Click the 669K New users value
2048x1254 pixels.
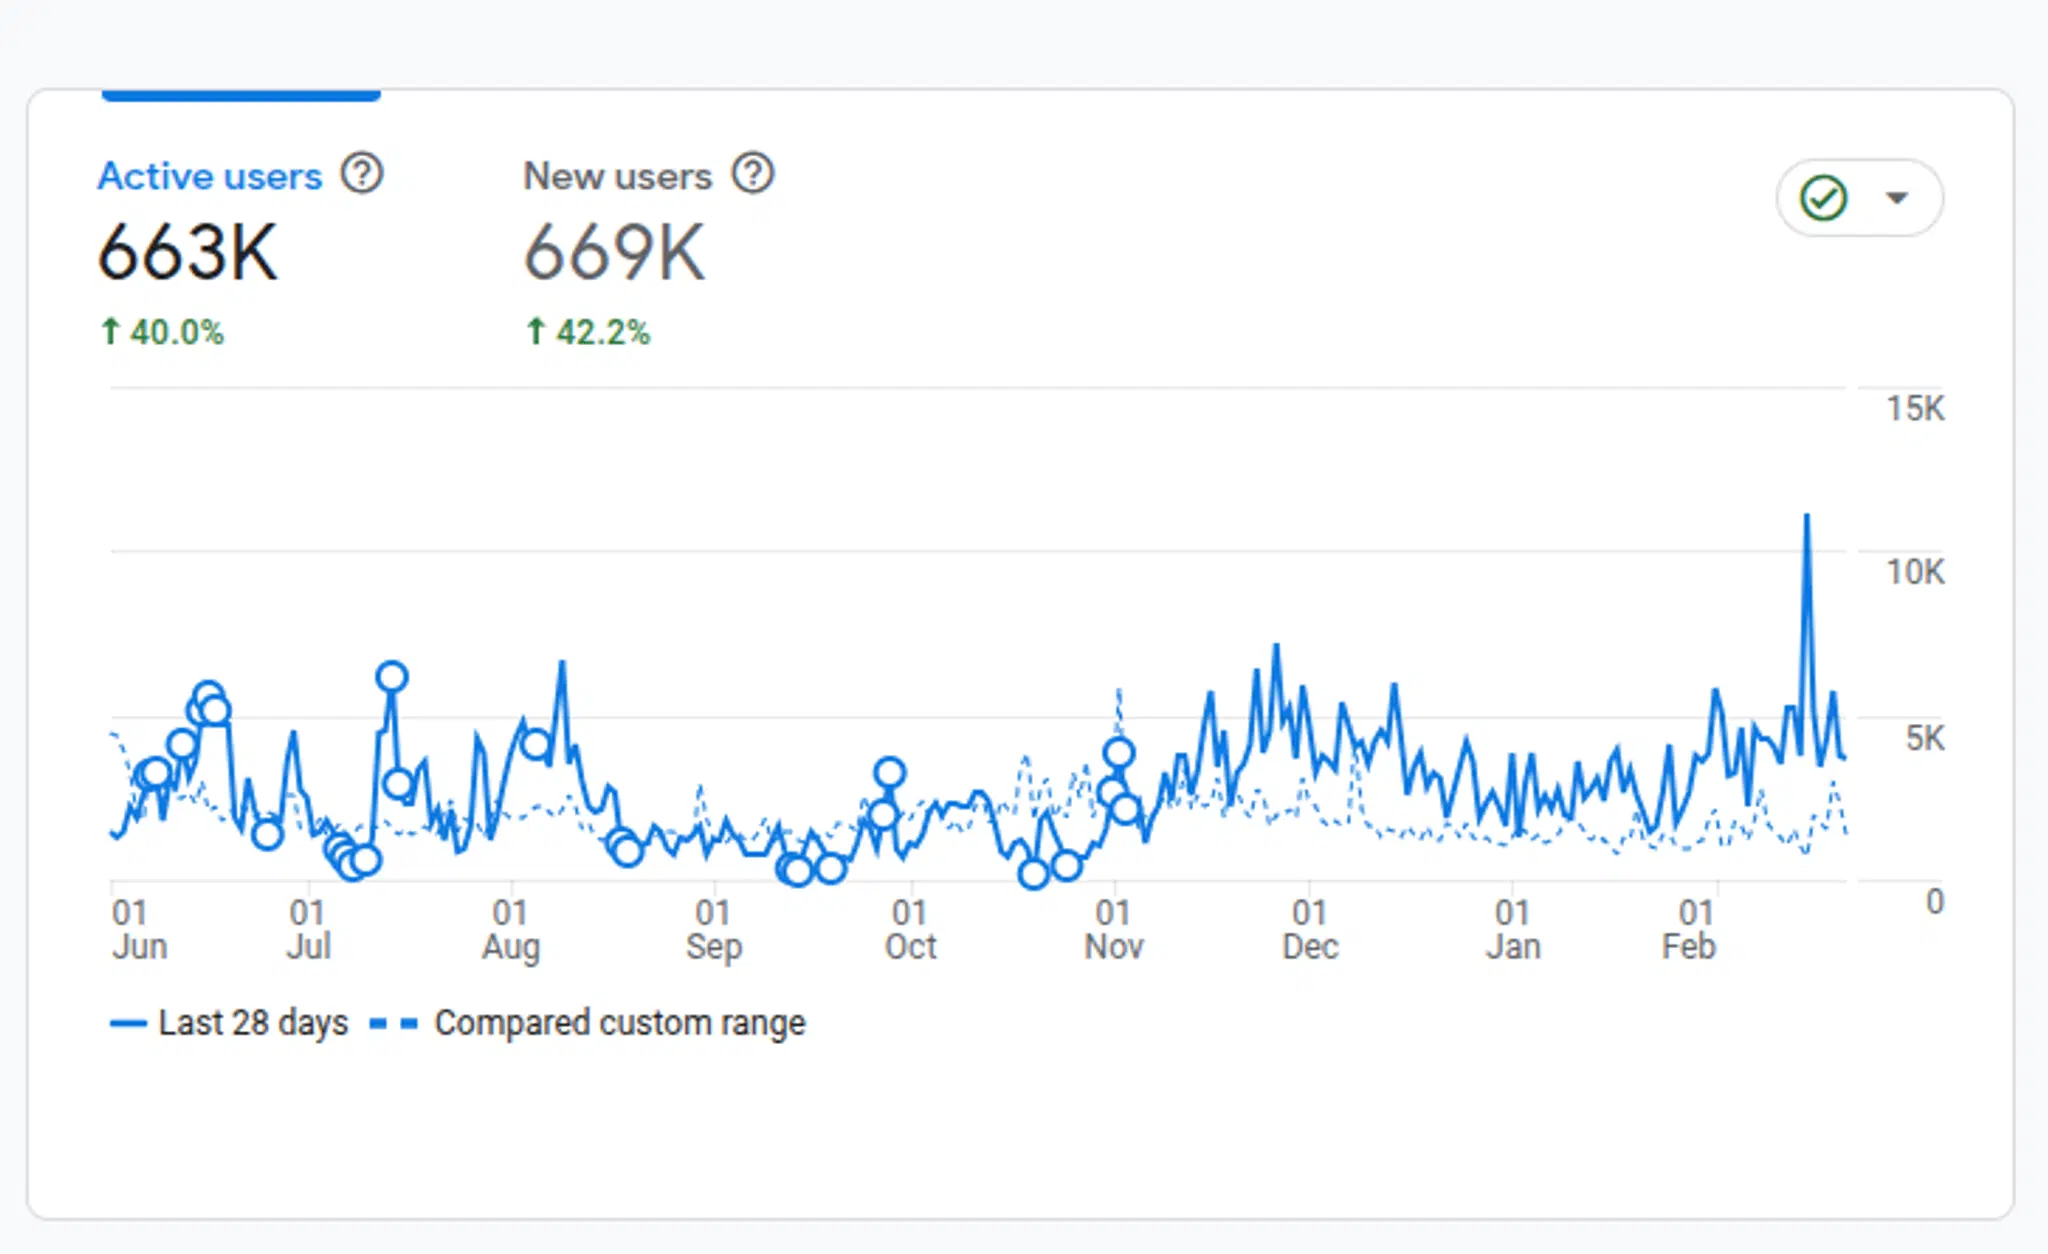pyautogui.click(x=616, y=251)
